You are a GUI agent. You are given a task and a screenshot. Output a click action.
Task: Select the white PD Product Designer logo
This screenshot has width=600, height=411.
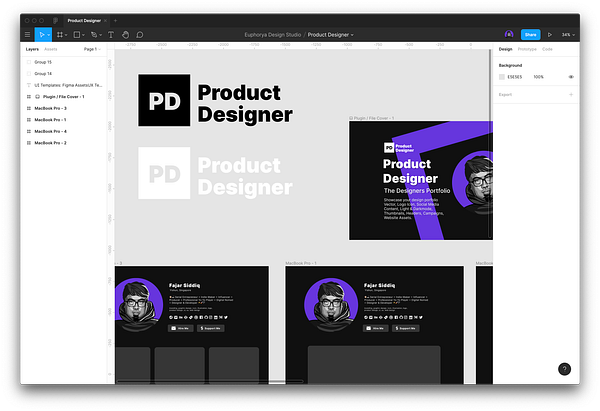[215, 173]
